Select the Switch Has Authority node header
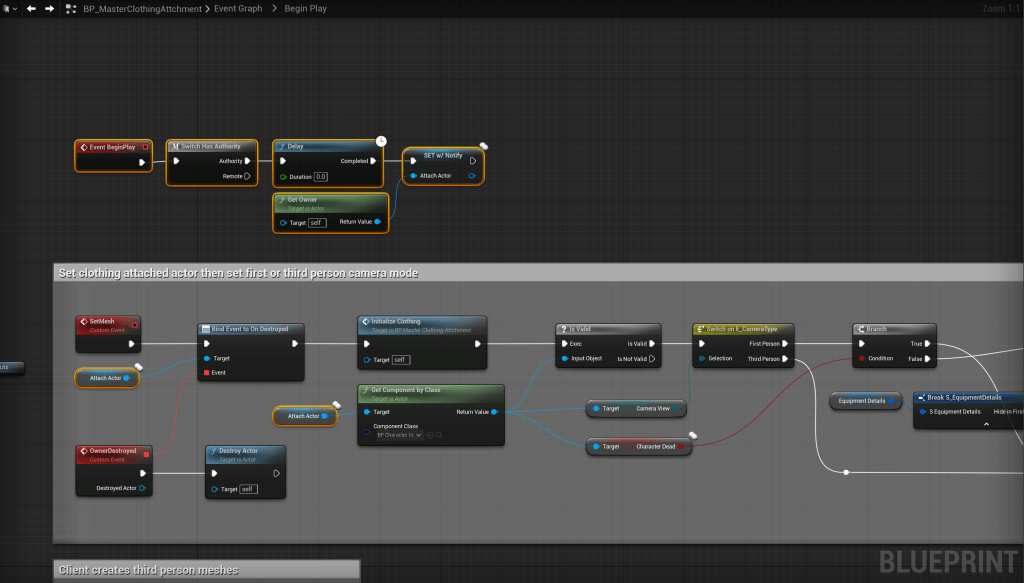The width and height of the screenshot is (1024, 583). pos(211,146)
